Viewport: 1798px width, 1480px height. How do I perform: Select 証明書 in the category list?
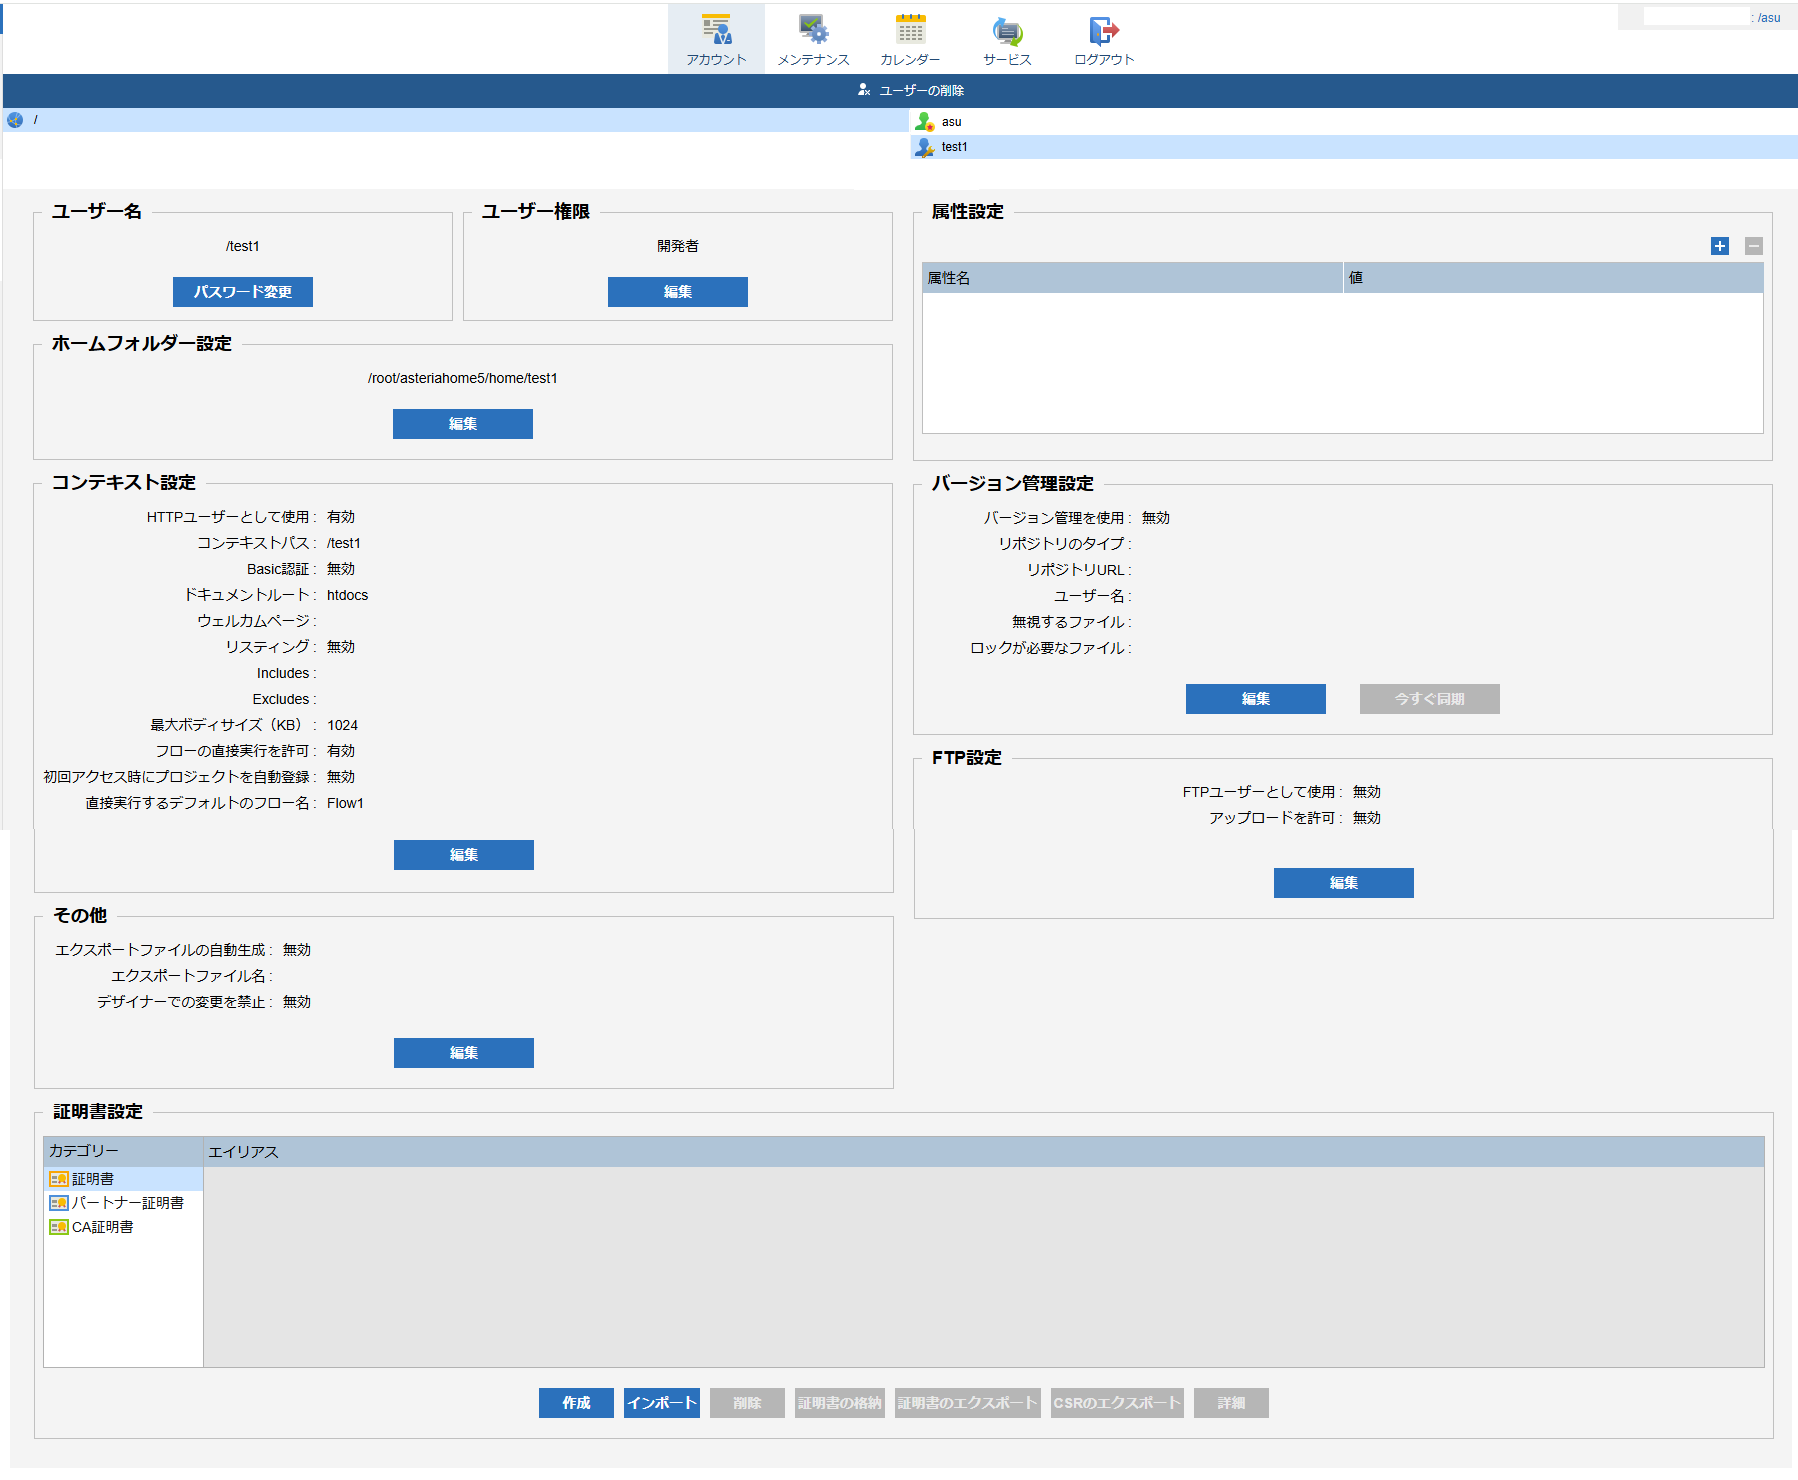[x=124, y=1179]
